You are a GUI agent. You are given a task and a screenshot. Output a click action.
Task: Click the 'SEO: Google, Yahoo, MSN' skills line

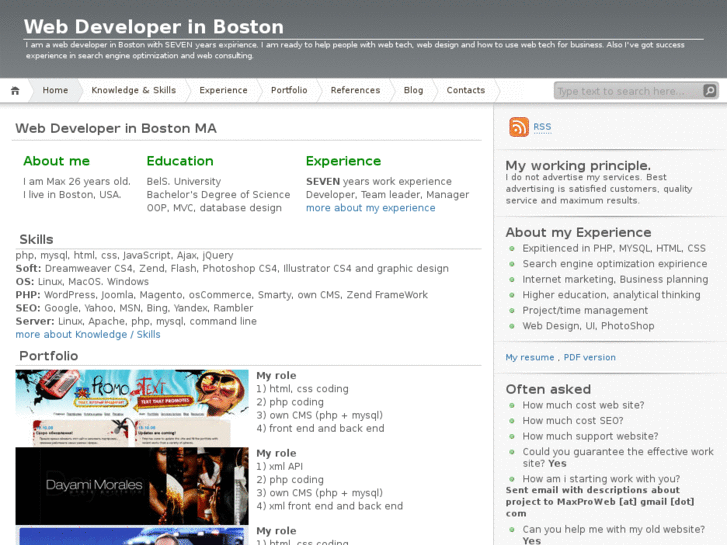pyautogui.click(x=134, y=308)
